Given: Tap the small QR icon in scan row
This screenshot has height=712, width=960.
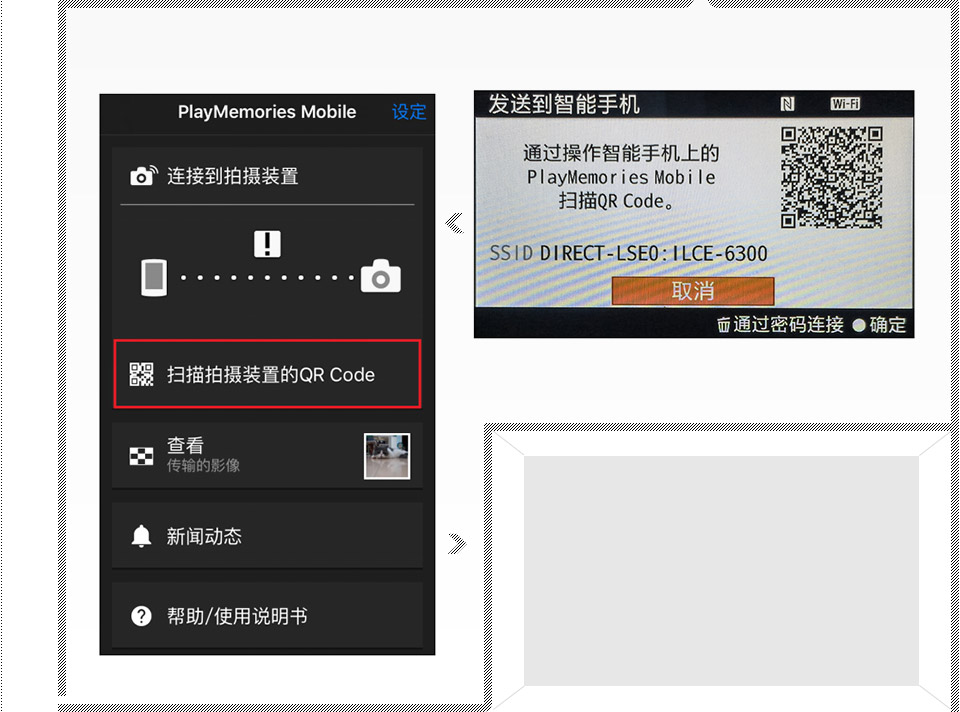Looking at the screenshot, I should [x=142, y=375].
